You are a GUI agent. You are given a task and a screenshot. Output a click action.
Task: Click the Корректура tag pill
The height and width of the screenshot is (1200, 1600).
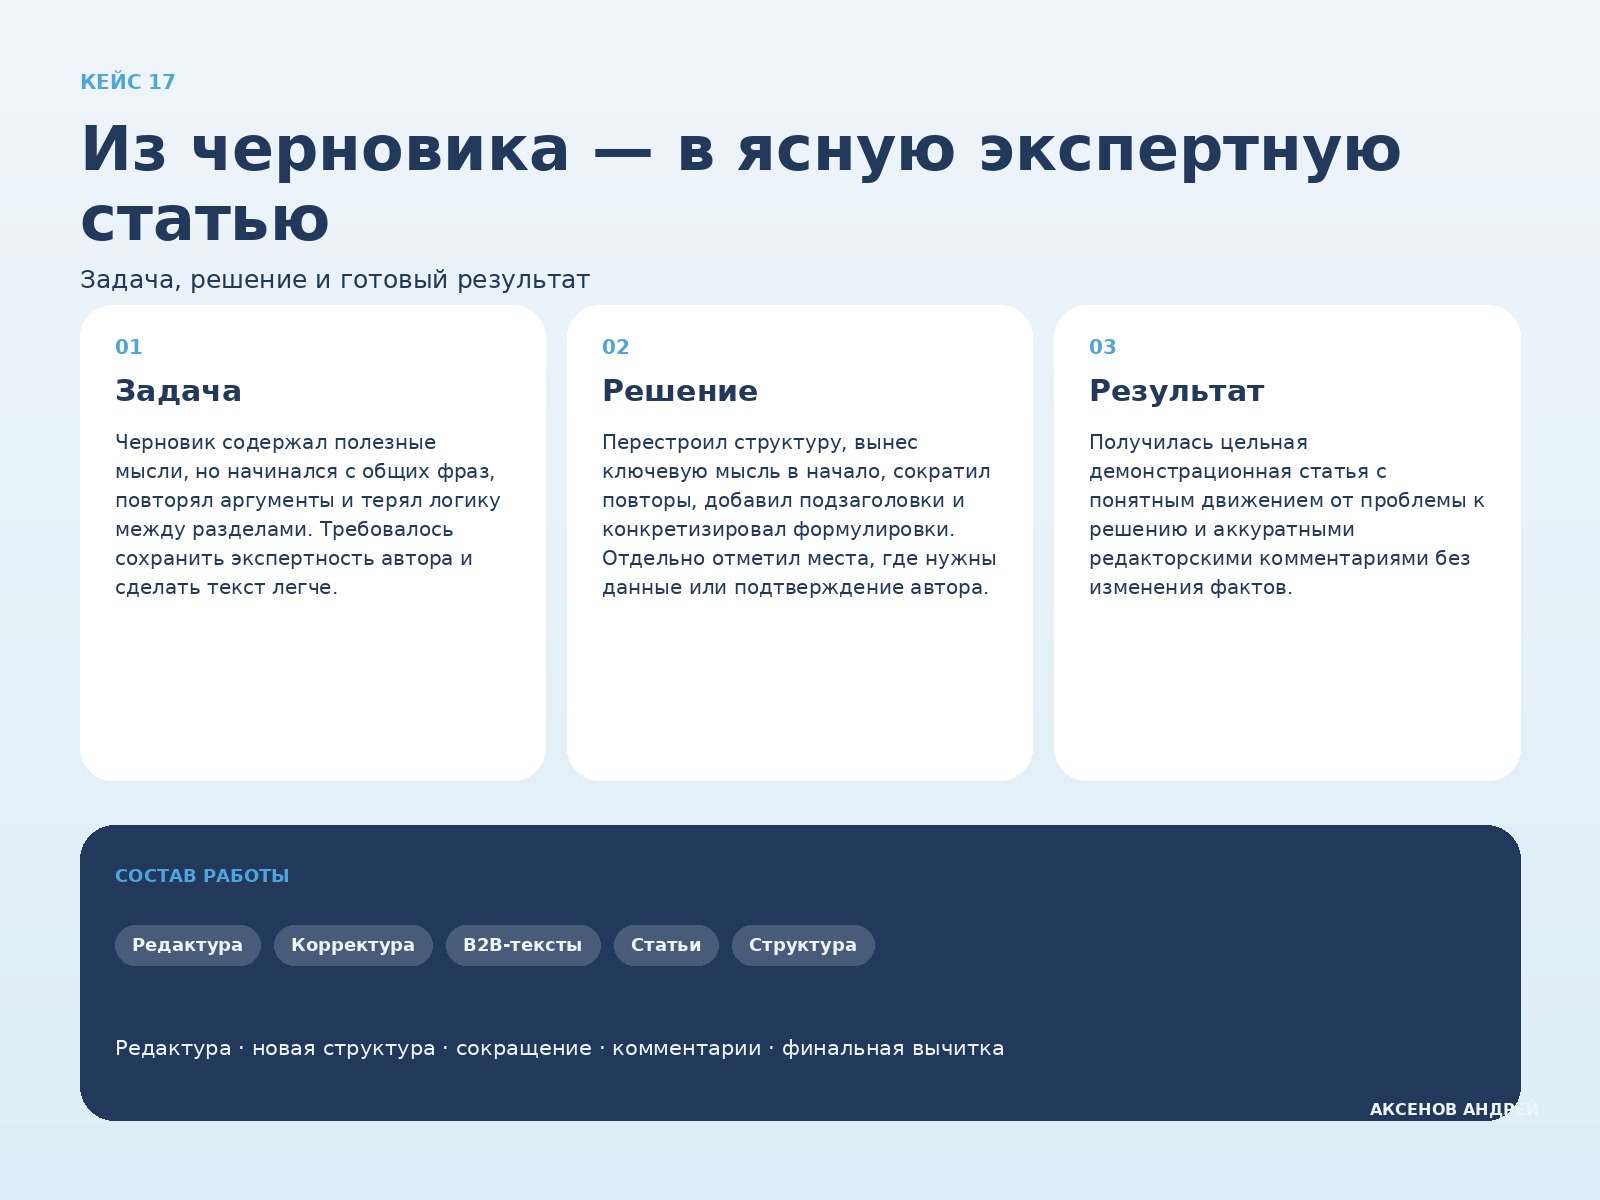[x=353, y=945]
